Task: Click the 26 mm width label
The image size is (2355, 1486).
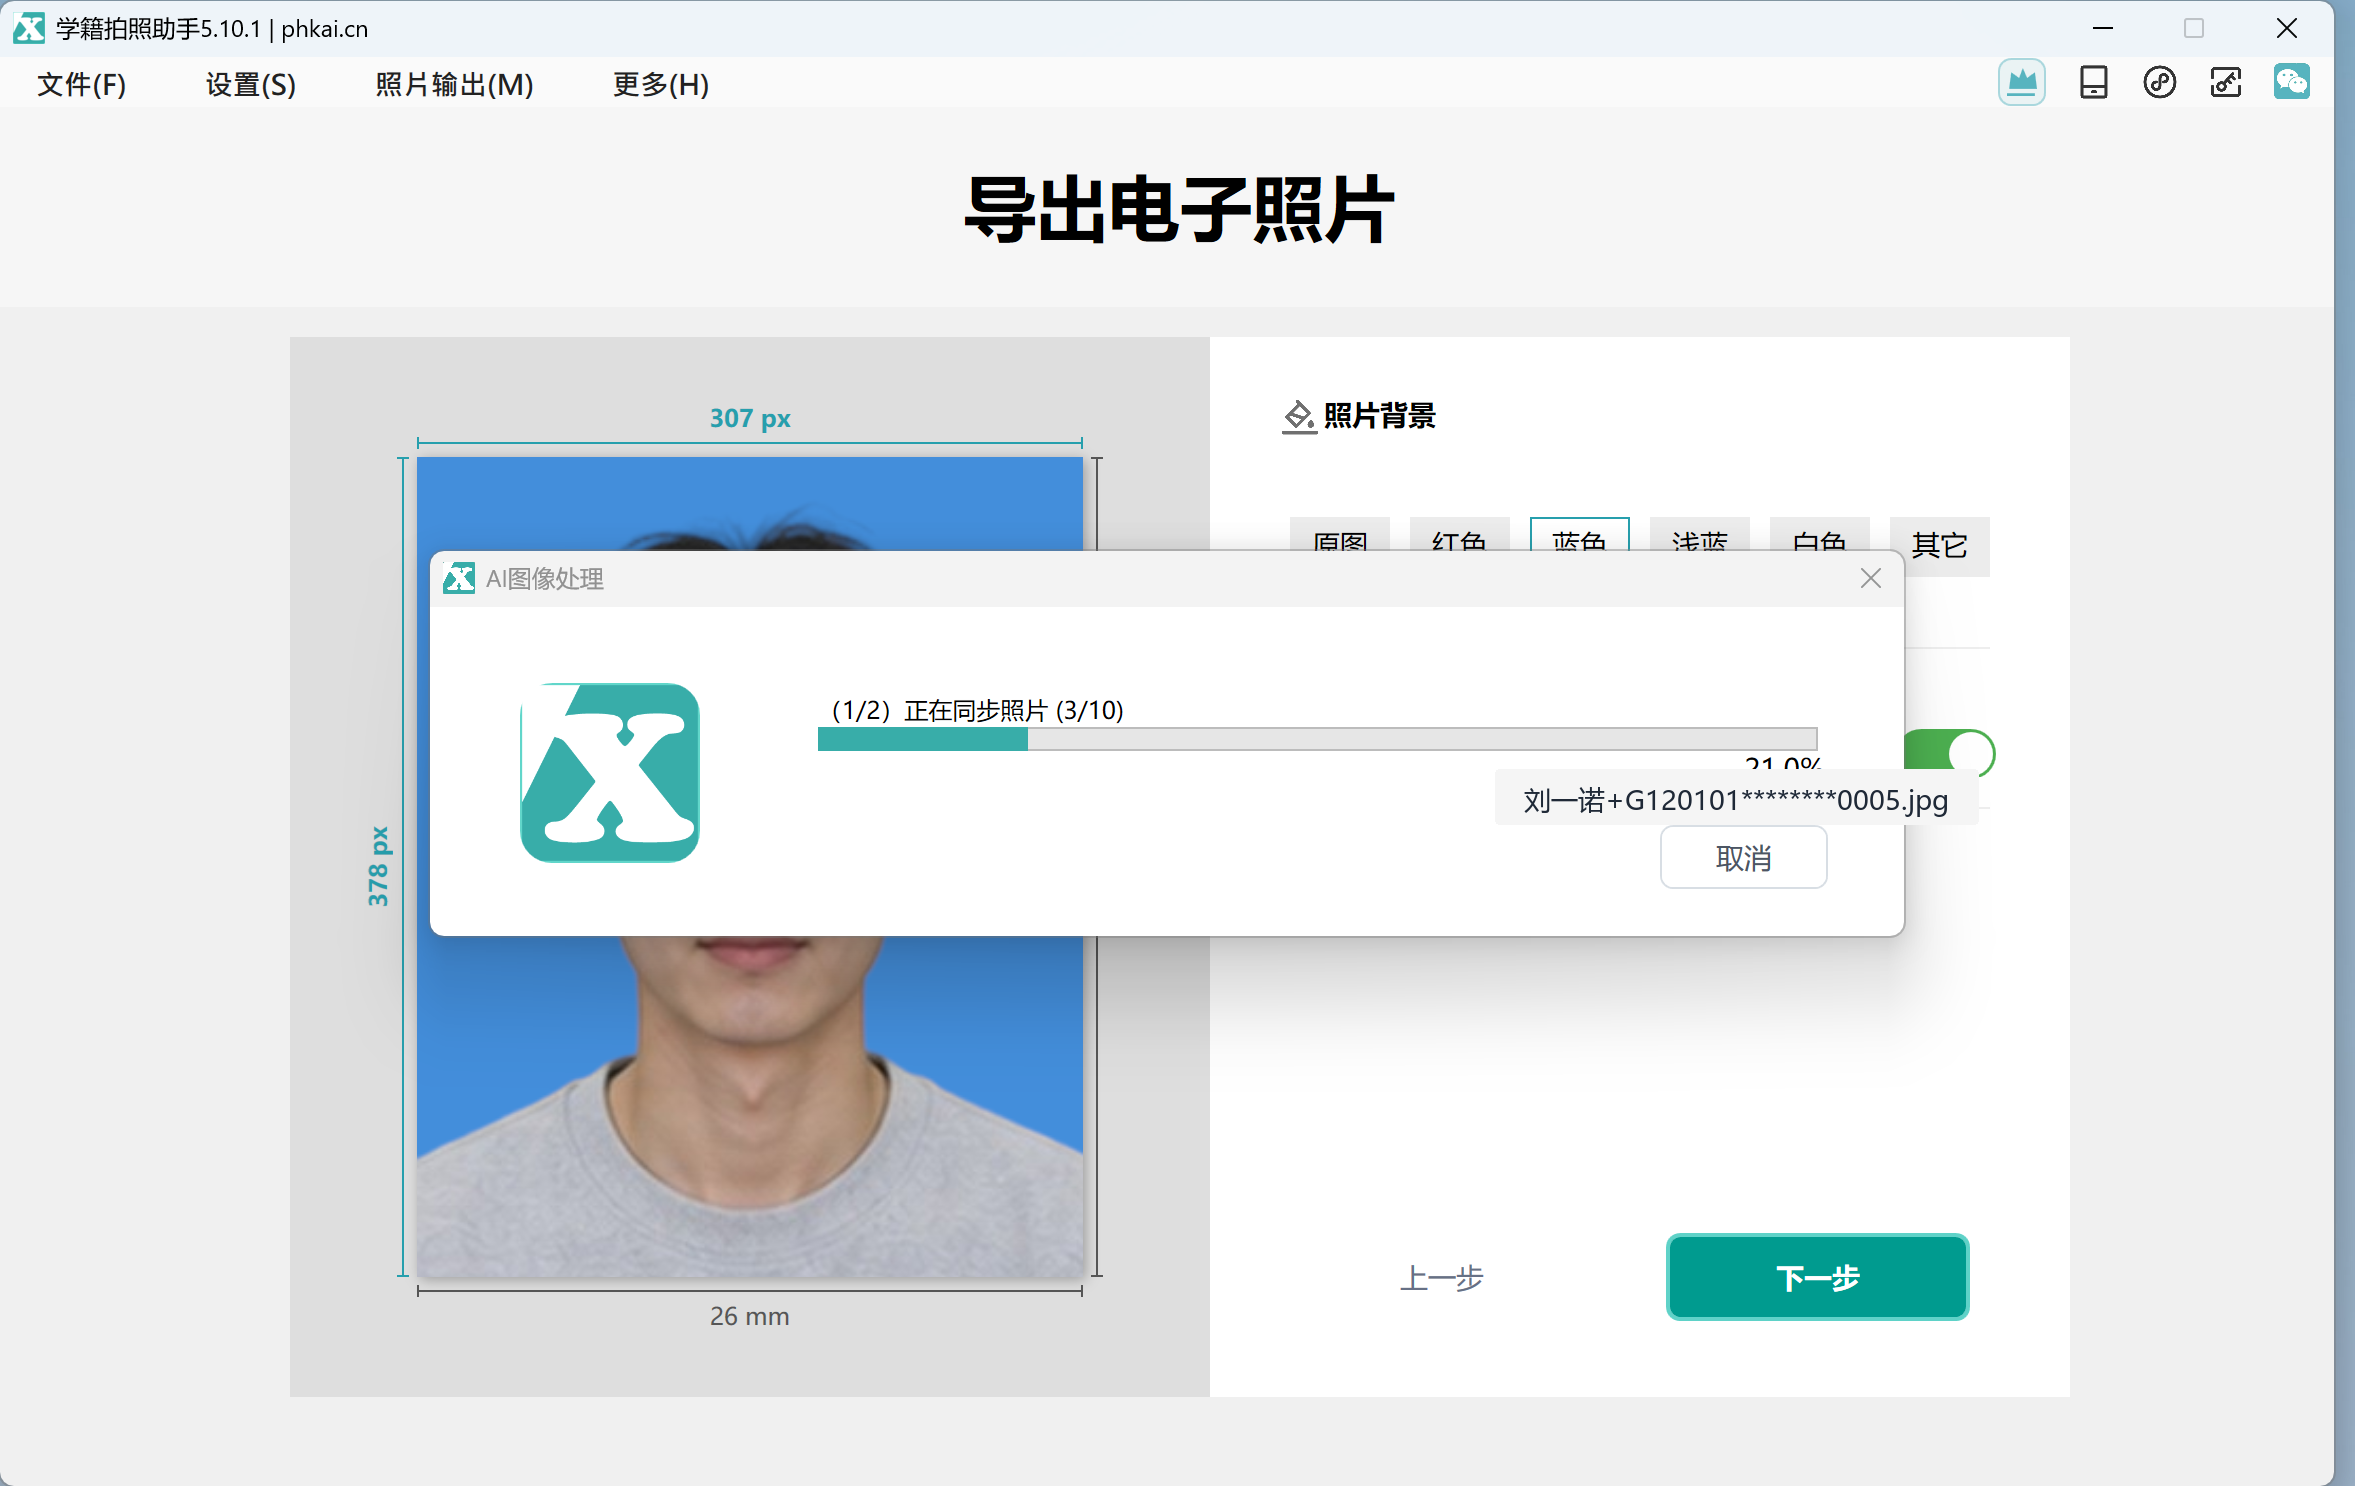Action: click(749, 1316)
